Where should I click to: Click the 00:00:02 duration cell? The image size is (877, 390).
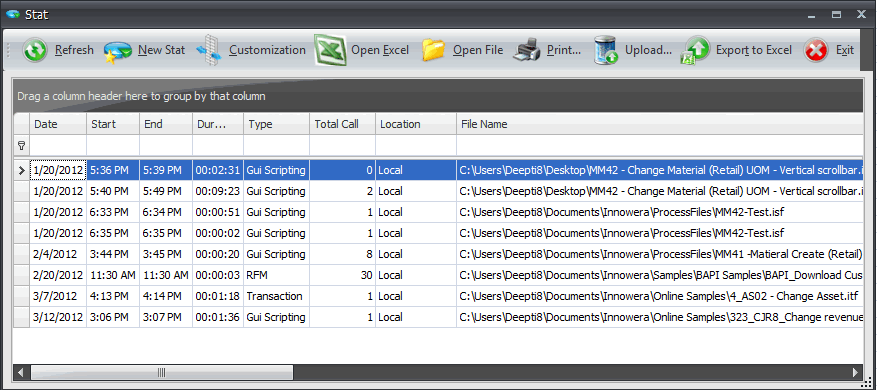218,233
